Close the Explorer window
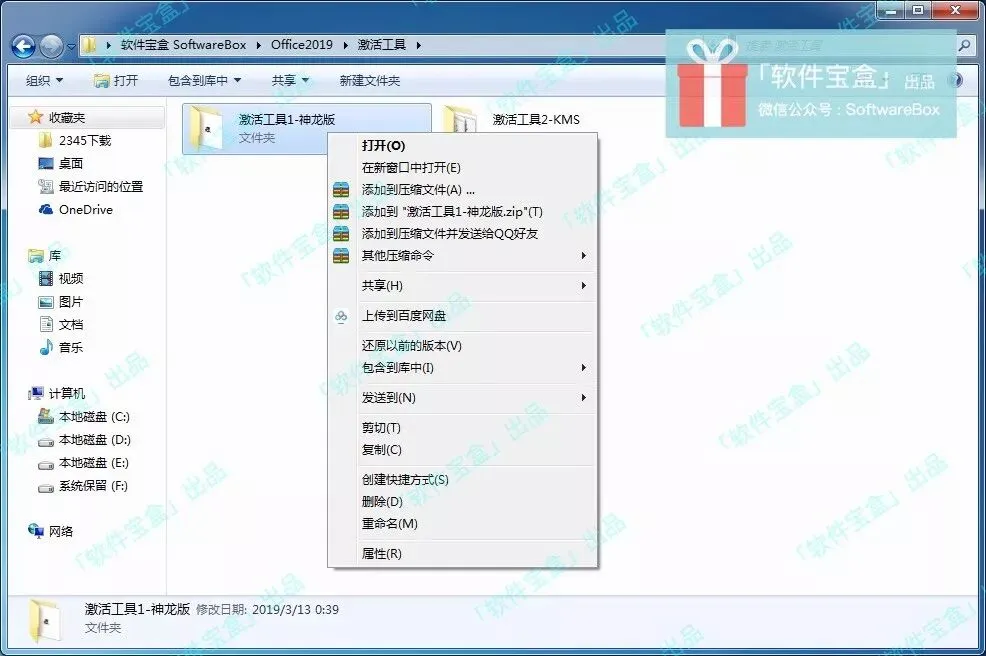Viewport: 986px width, 656px height. [956, 11]
